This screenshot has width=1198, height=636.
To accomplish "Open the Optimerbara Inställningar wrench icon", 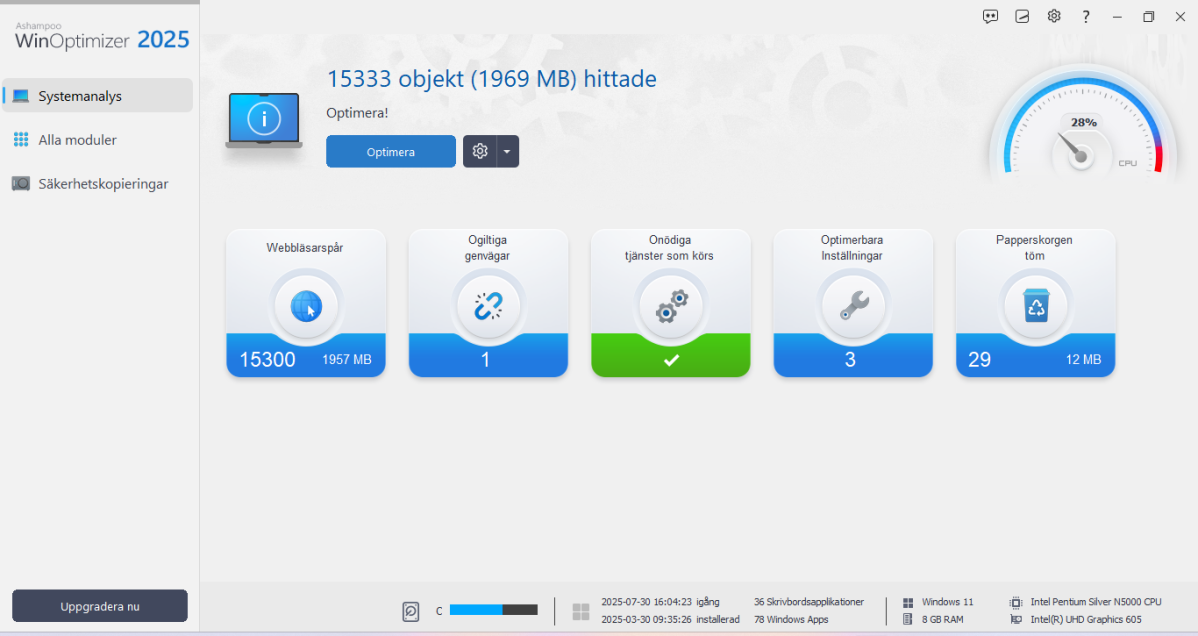I will tap(853, 306).
